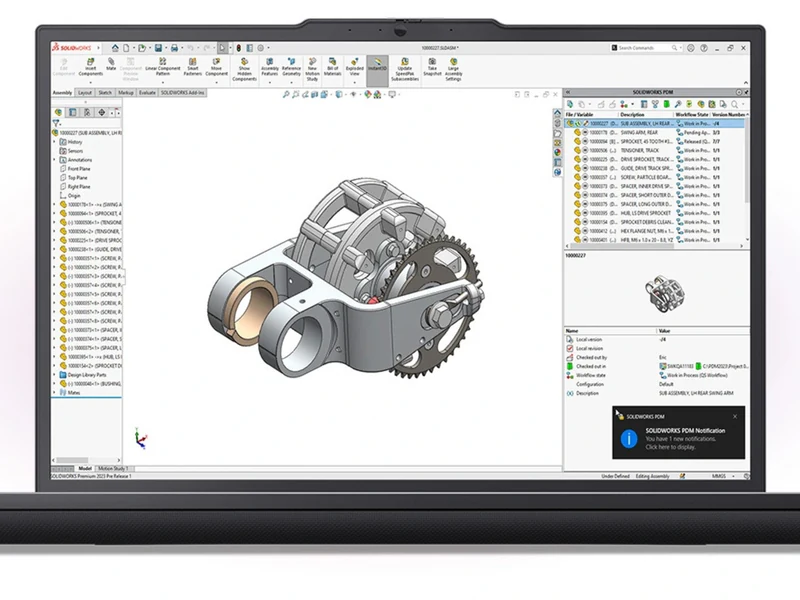Click Take Snapshot tool
Viewport: 800px width, 600px height.
tap(432, 67)
